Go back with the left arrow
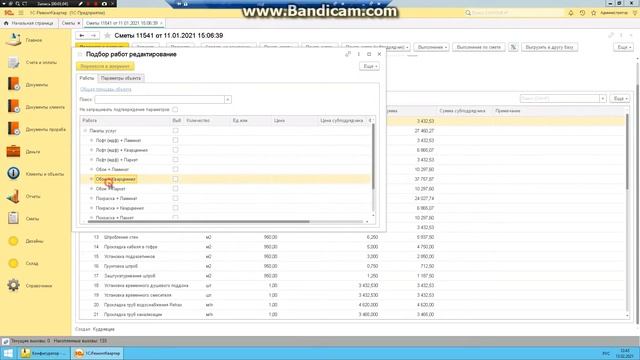This screenshot has width=640, height=360. pyautogui.click(x=82, y=36)
